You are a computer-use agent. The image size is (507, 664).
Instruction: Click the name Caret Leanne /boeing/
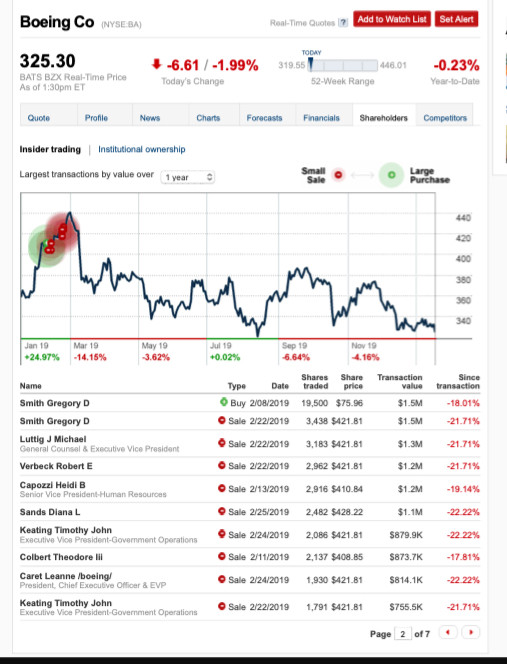[x=66, y=576]
